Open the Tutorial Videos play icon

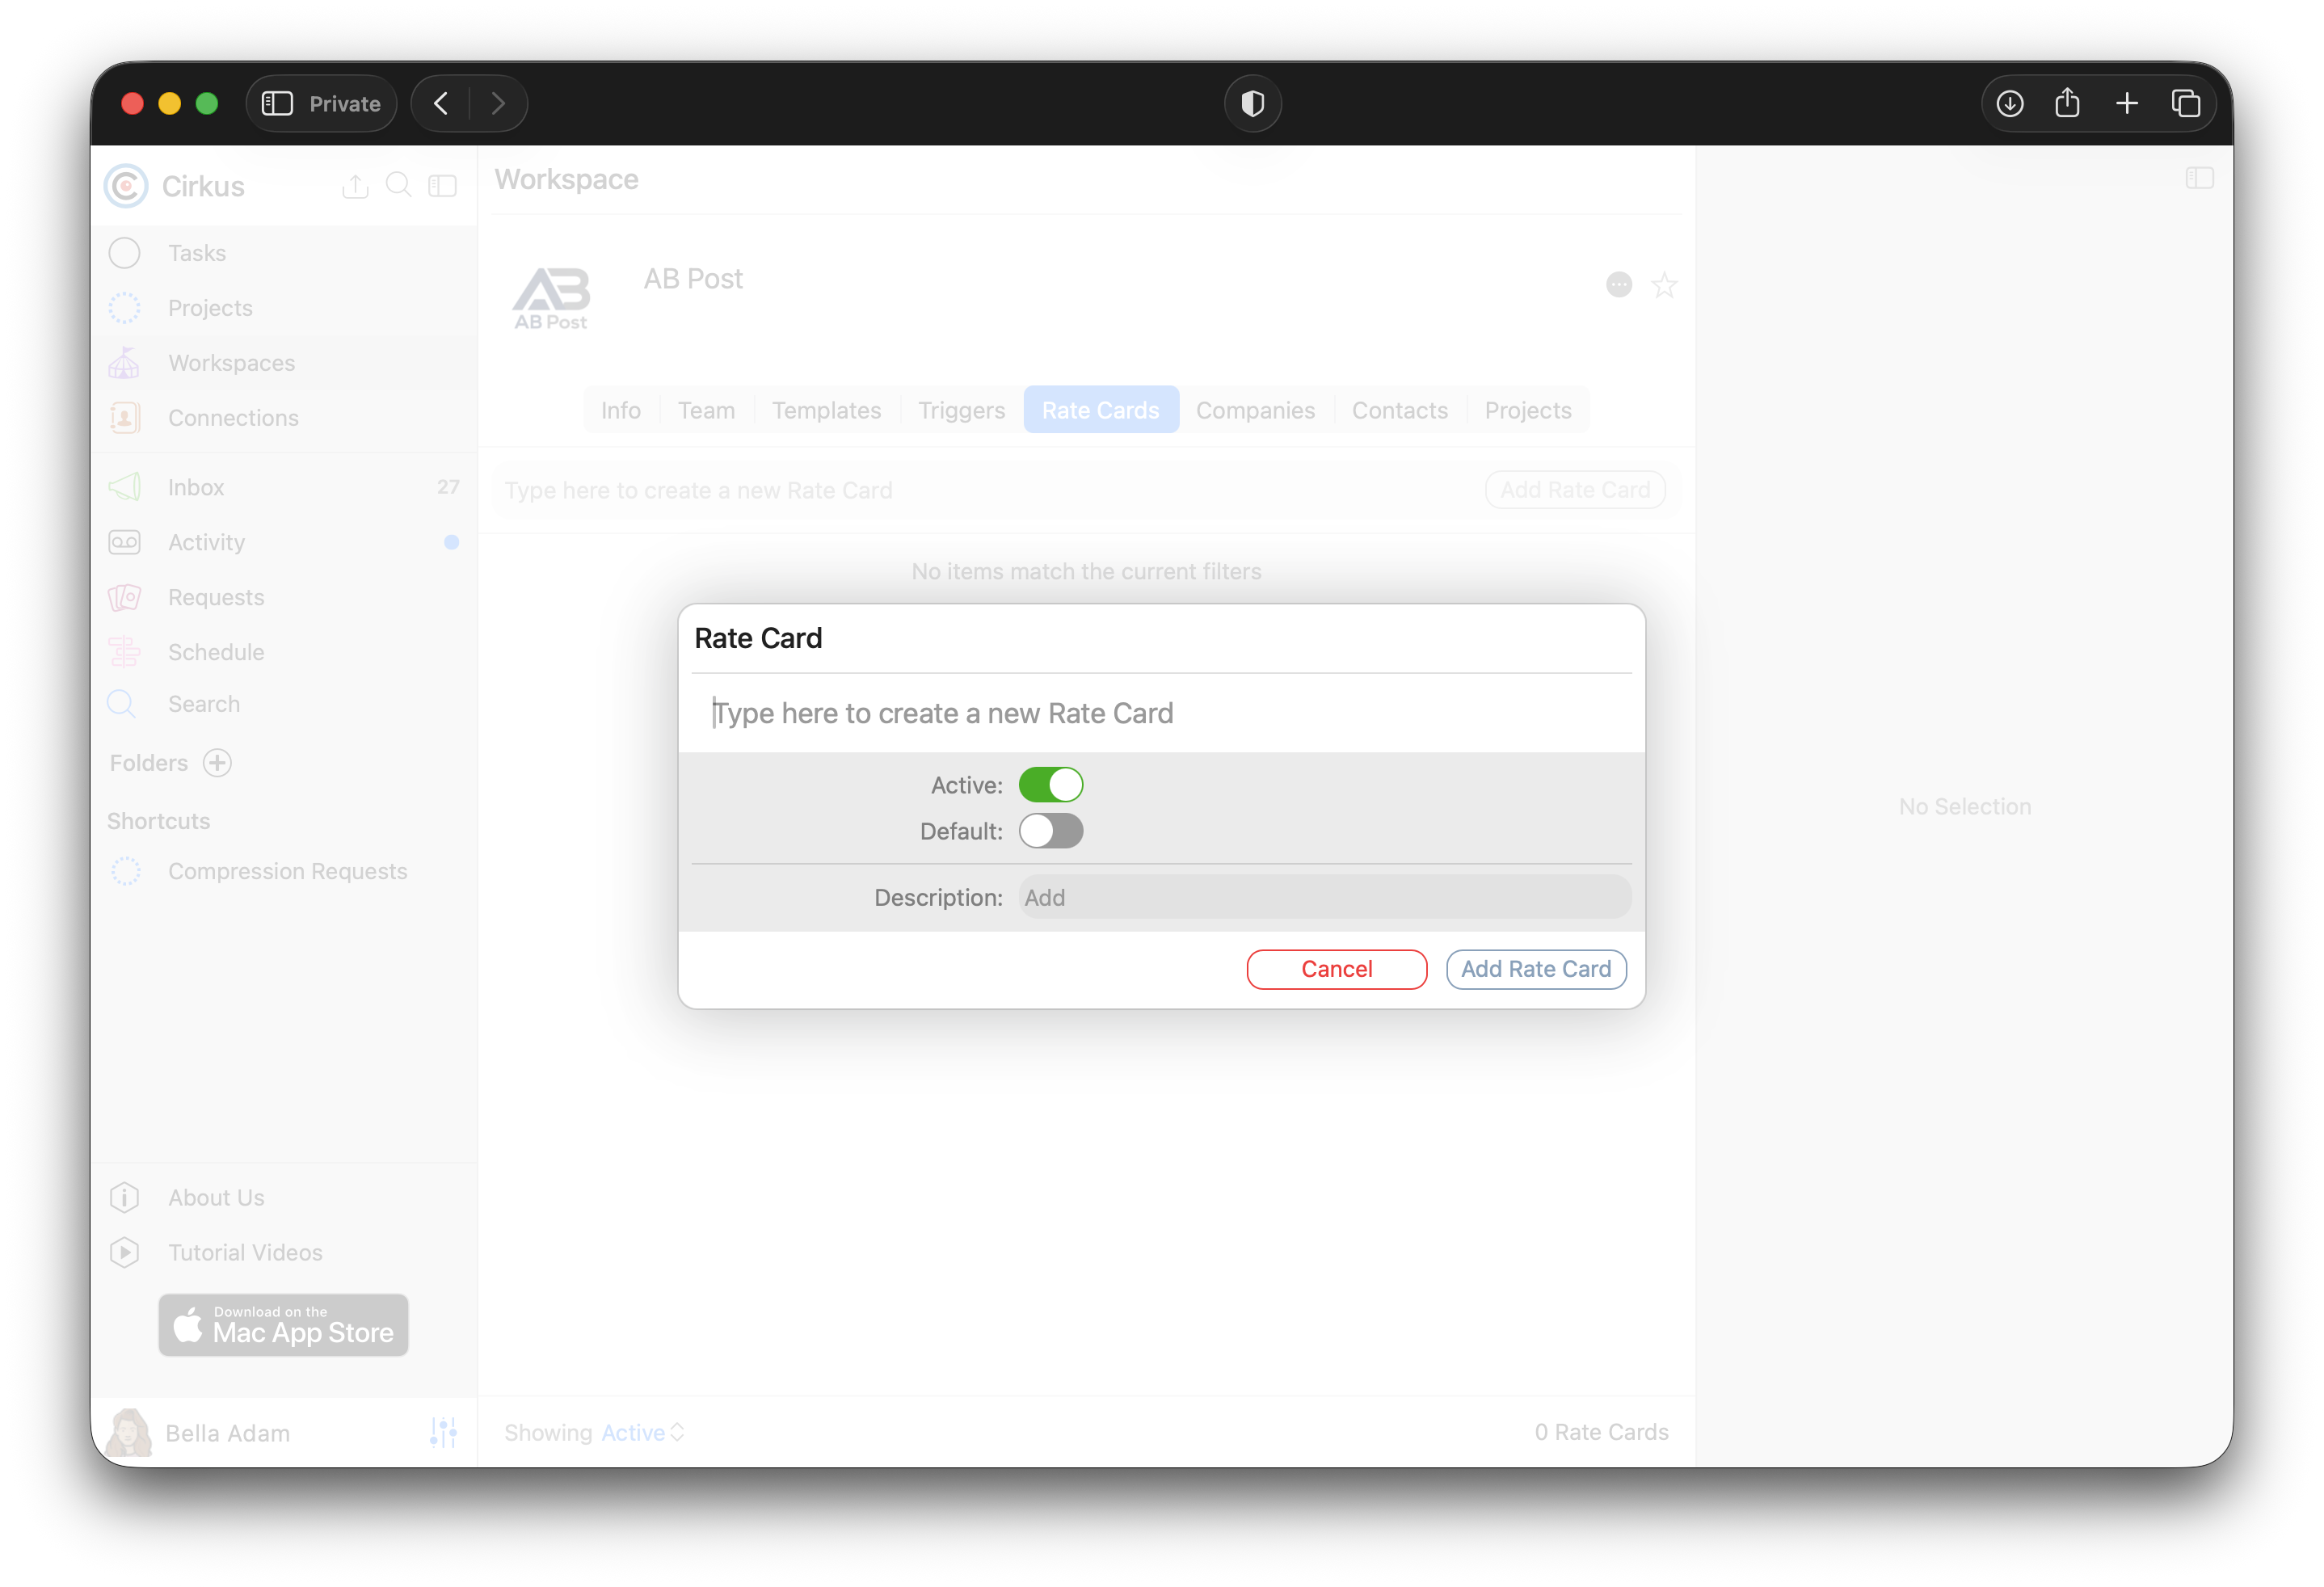point(125,1253)
